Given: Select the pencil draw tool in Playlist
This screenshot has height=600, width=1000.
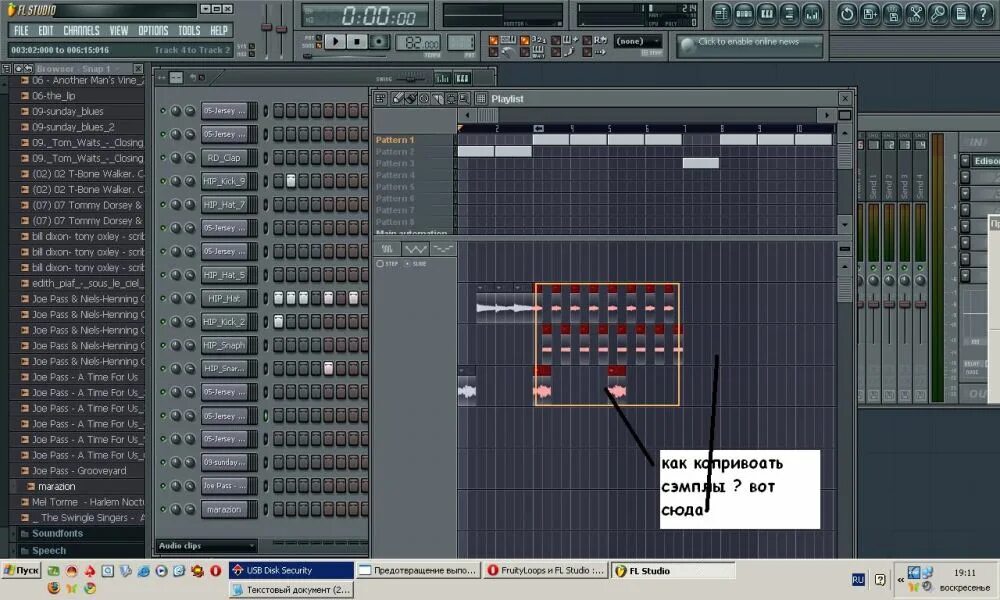Looking at the screenshot, I should pos(398,98).
